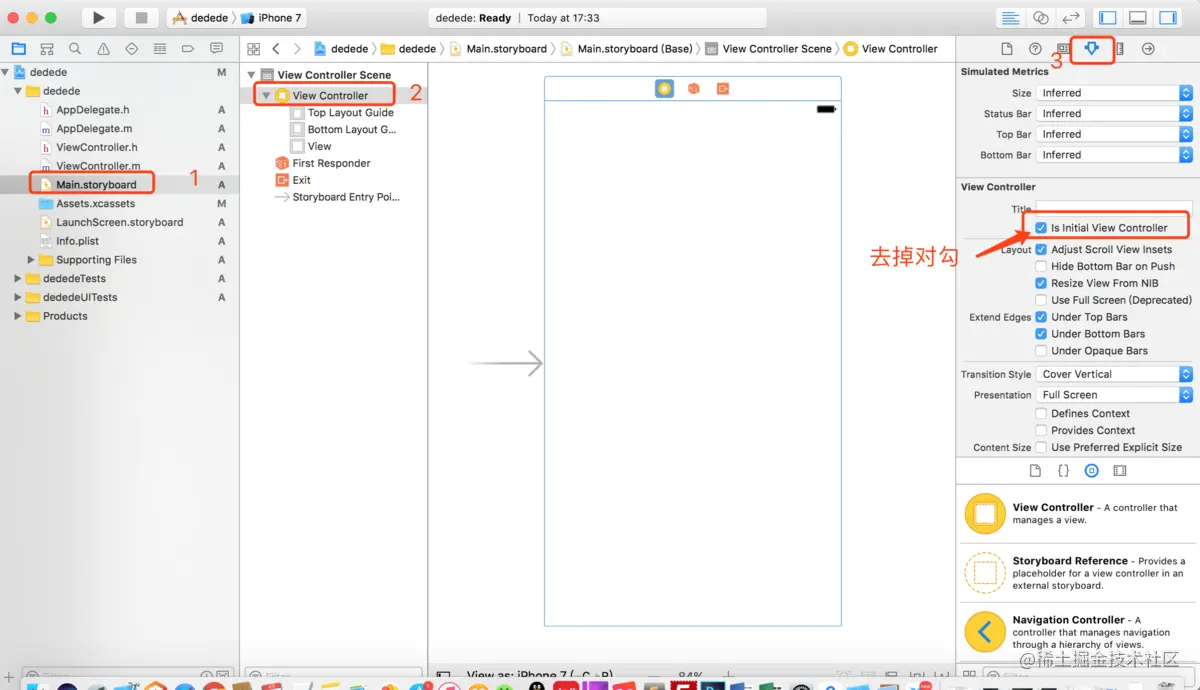
Task: Open the find navigator magnifier
Action: (75, 48)
